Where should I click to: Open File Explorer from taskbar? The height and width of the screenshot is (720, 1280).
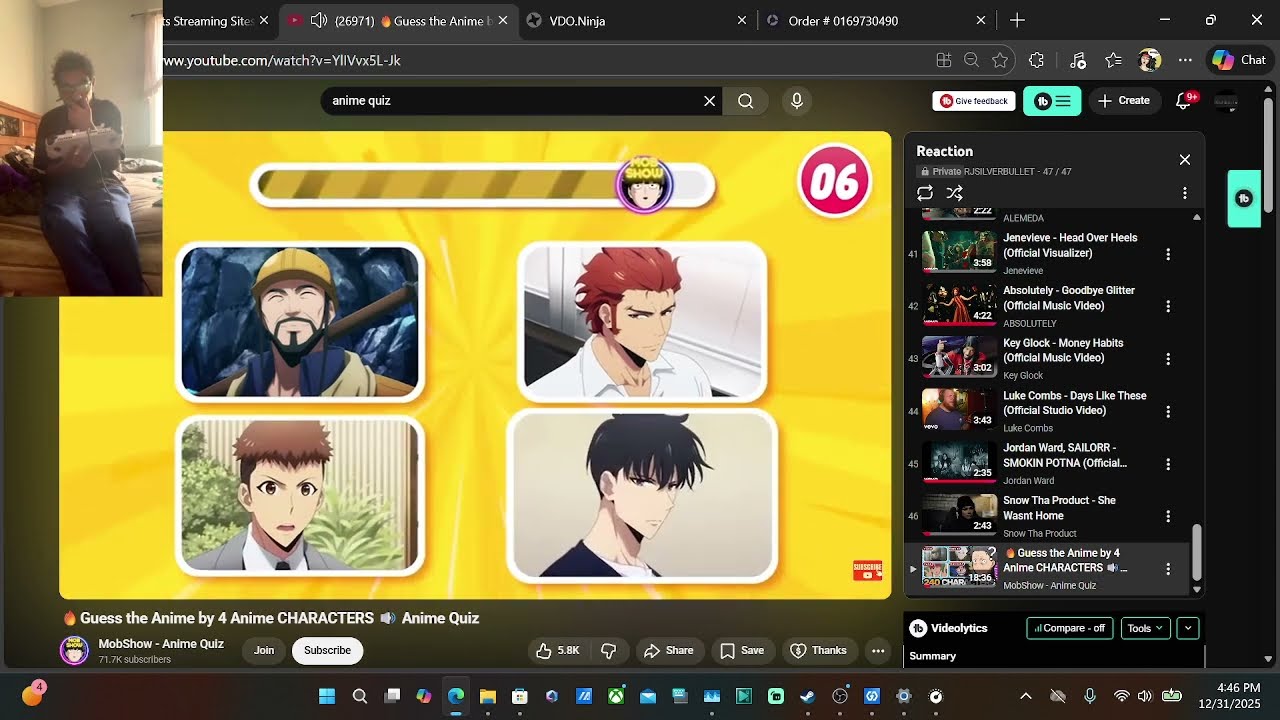coord(488,696)
